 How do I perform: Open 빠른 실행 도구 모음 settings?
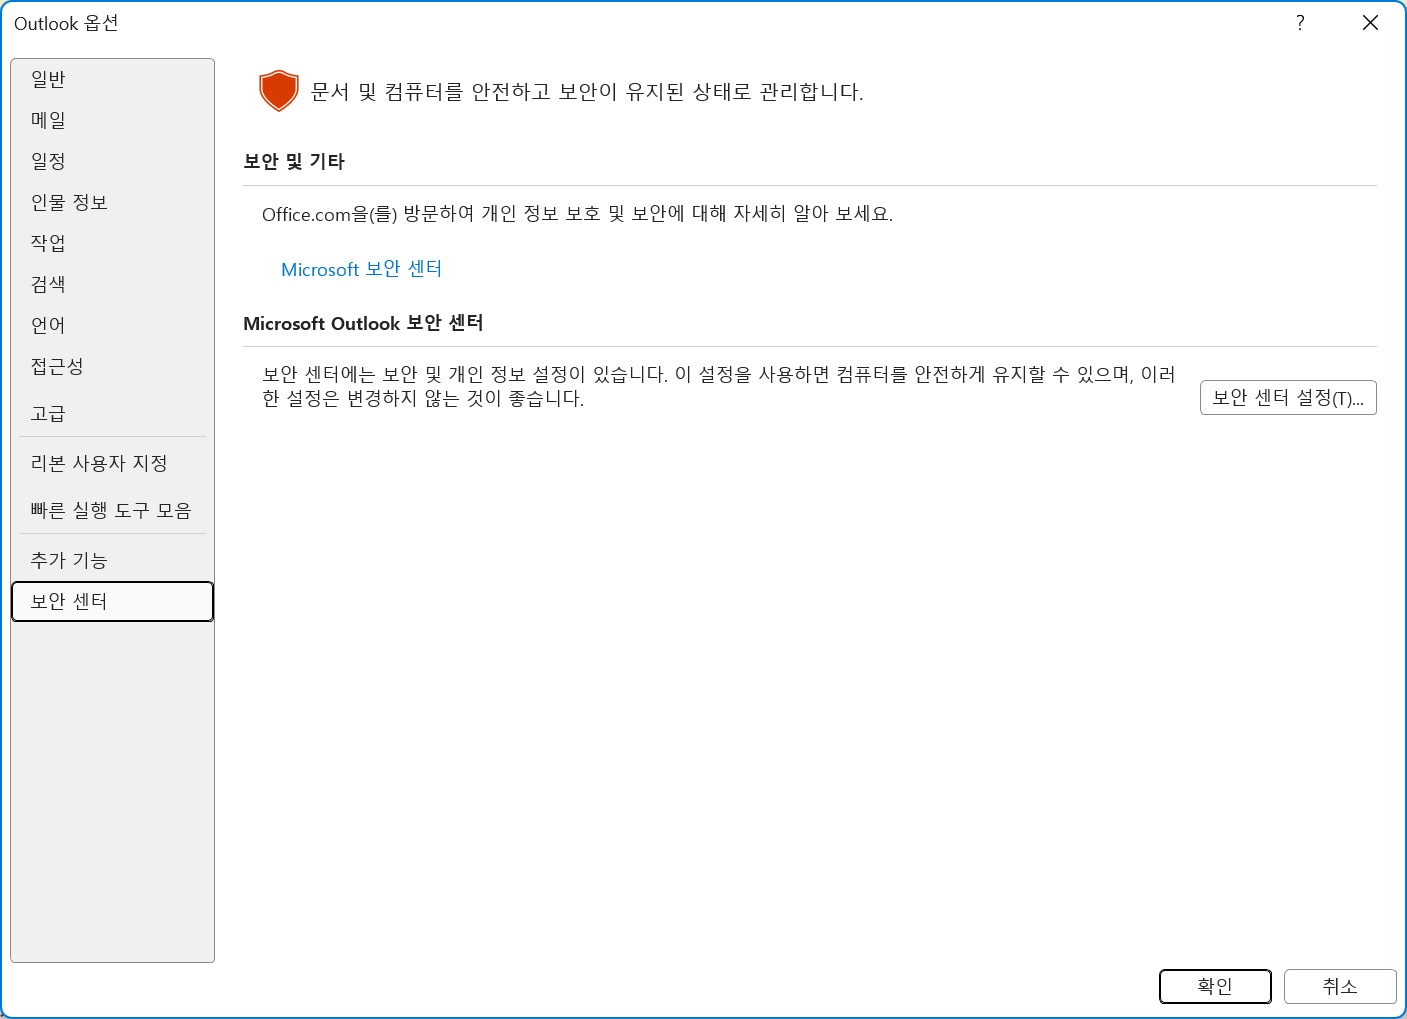112,510
